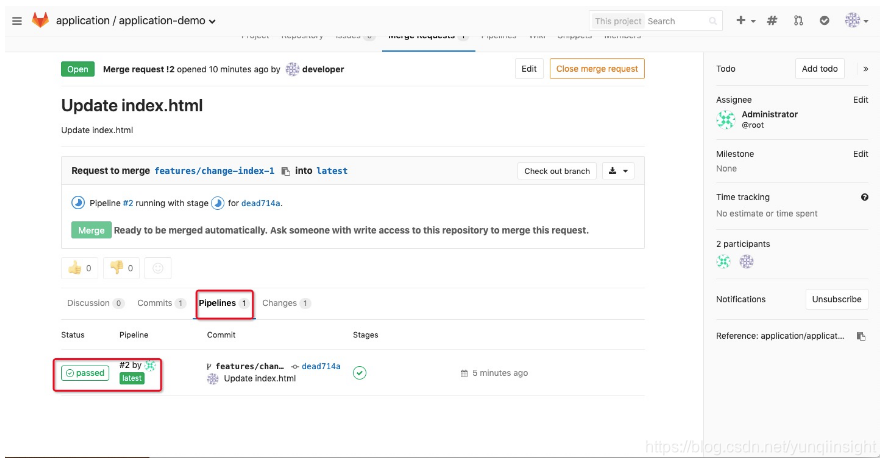Screen dimensions: 886x465
Task: Switch to the Commits tab
Action: pyautogui.click(x=161, y=303)
